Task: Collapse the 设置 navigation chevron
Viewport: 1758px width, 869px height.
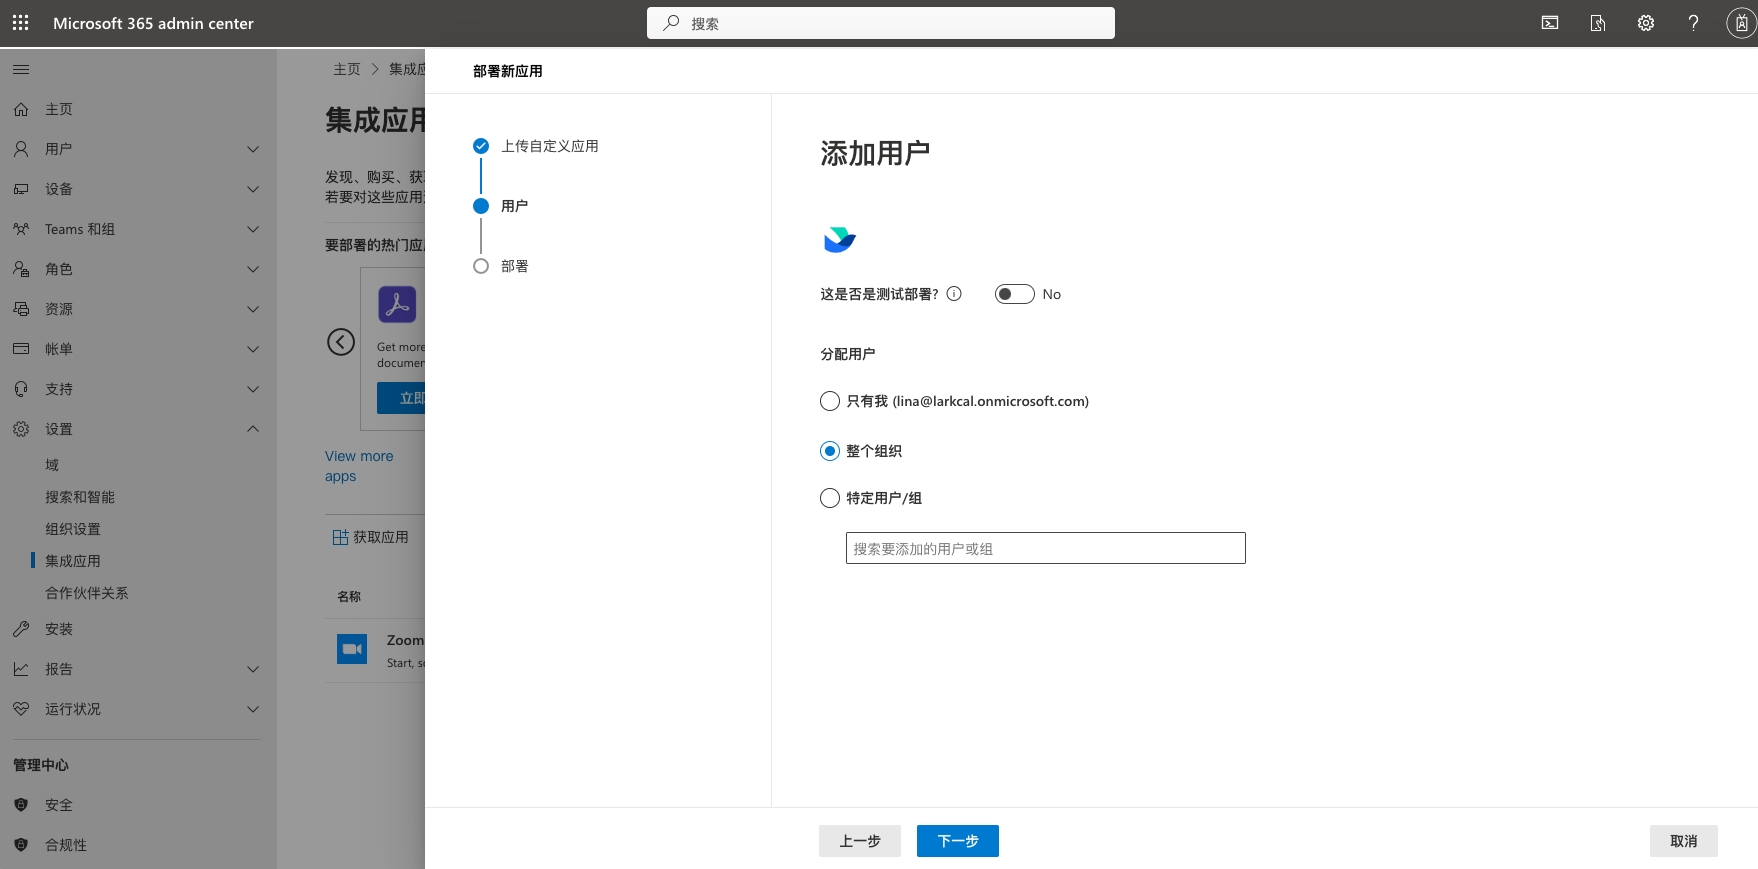Action: coord(253,429)
